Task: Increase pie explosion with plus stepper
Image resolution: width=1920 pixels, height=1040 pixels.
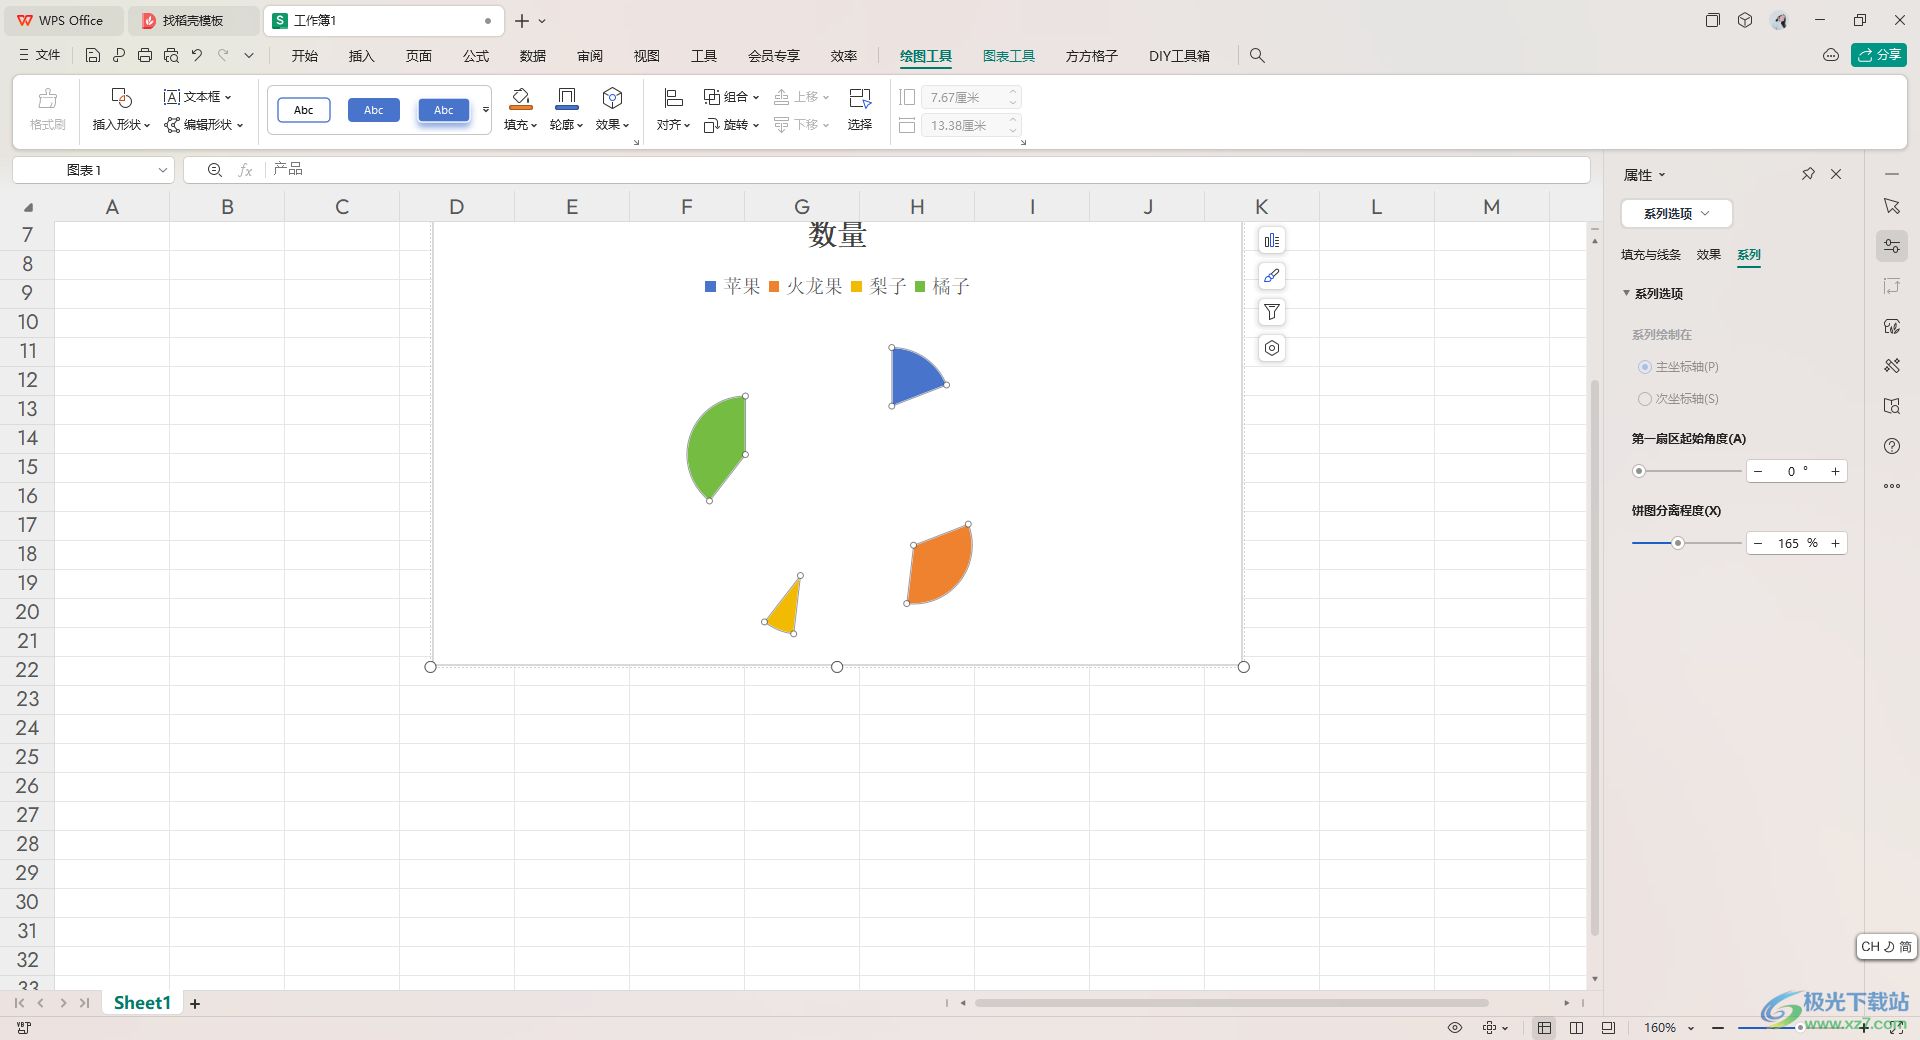Action: click(1835, 543)
